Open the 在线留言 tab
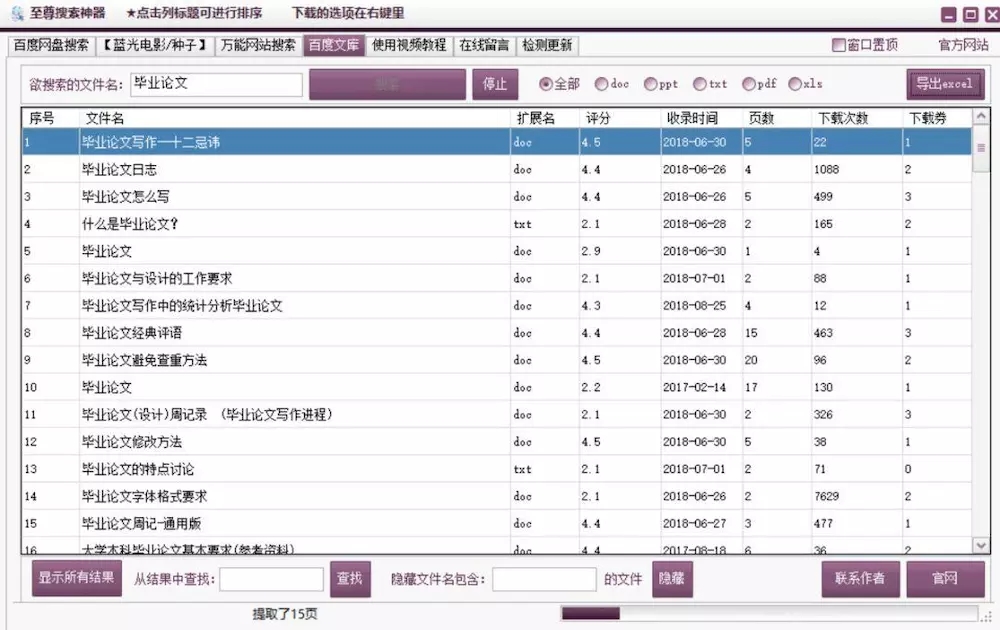 [x=483, y=44]
